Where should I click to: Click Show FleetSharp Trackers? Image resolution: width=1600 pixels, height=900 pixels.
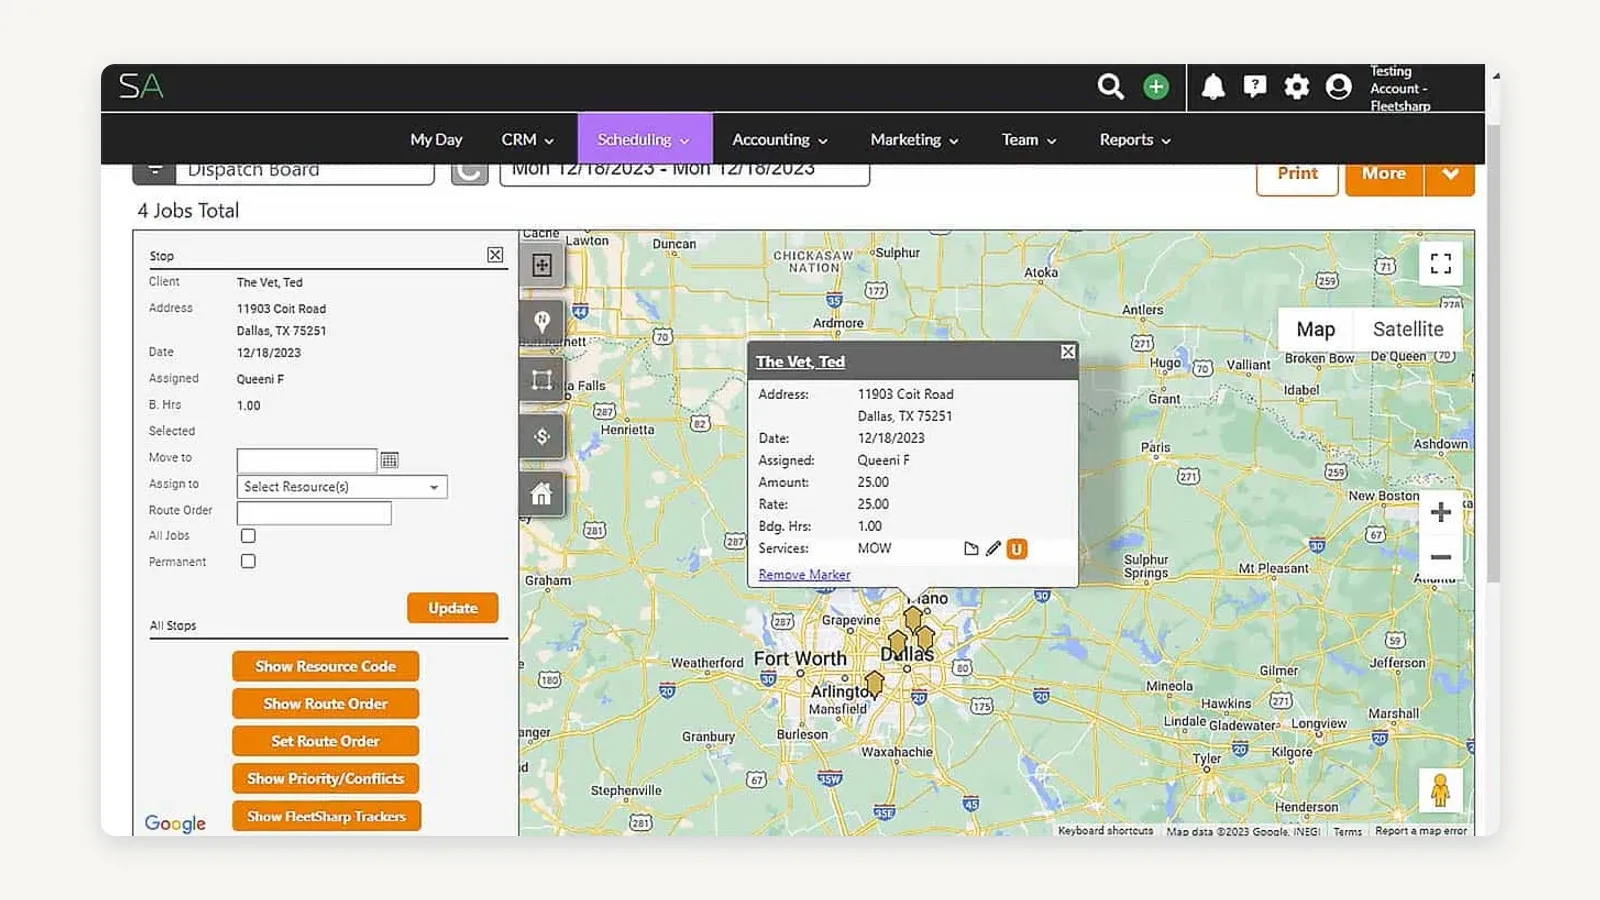326,816
